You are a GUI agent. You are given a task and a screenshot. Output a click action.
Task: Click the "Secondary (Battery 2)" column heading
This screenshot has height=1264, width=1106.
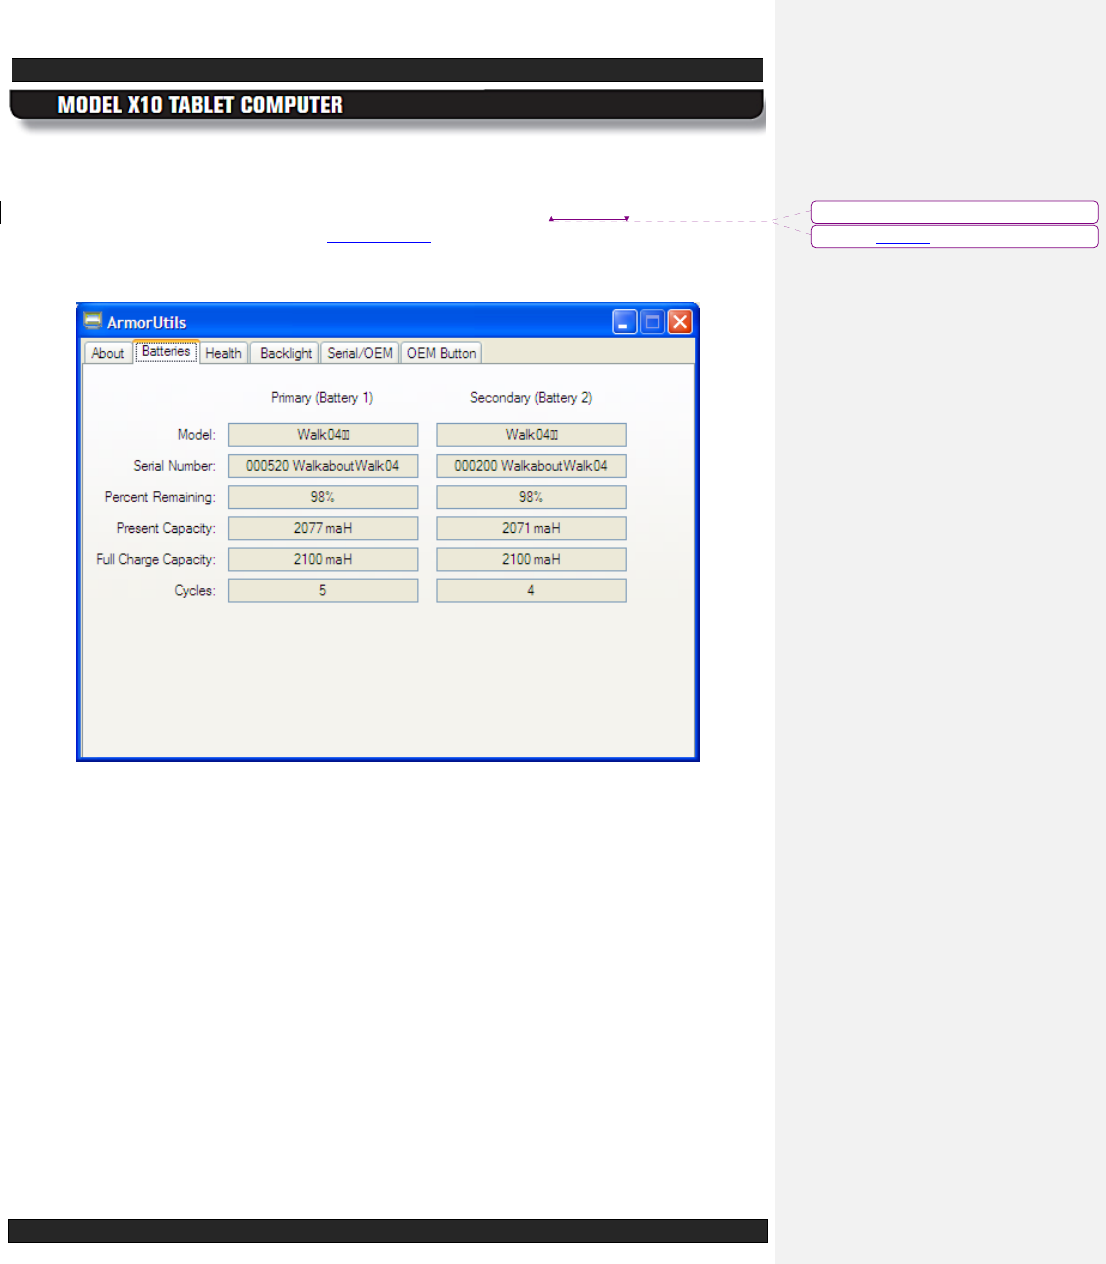[531, 398]
